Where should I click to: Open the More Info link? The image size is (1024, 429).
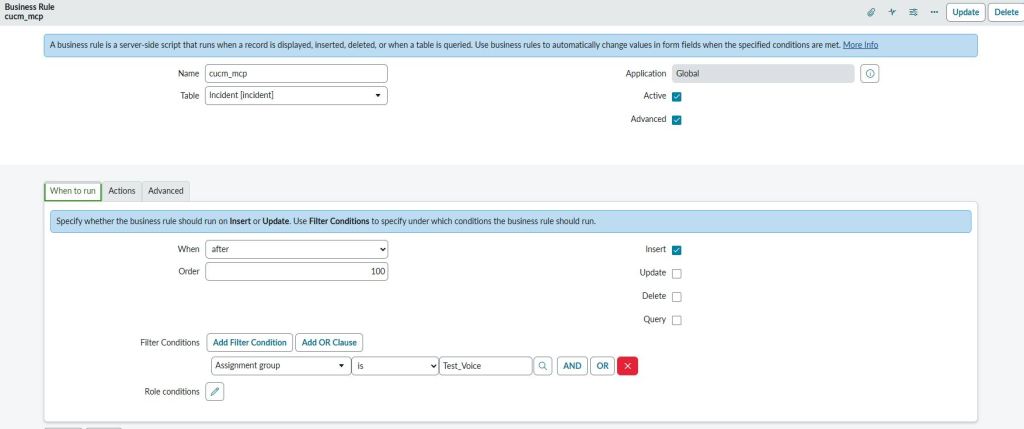pos(860,45)
